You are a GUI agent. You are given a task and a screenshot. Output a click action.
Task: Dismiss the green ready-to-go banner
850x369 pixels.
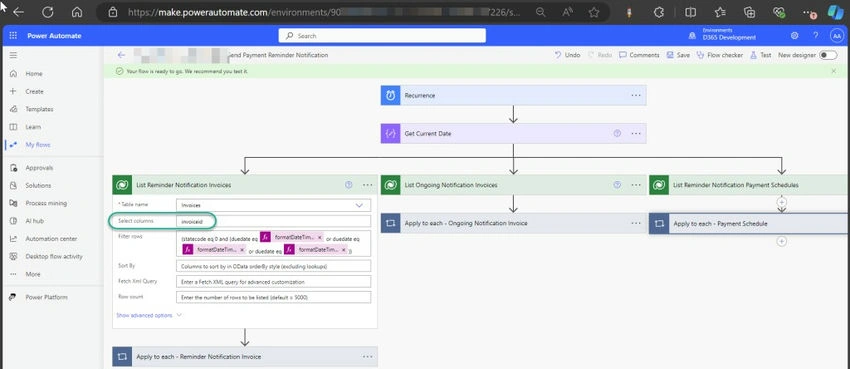coord(834,71)
